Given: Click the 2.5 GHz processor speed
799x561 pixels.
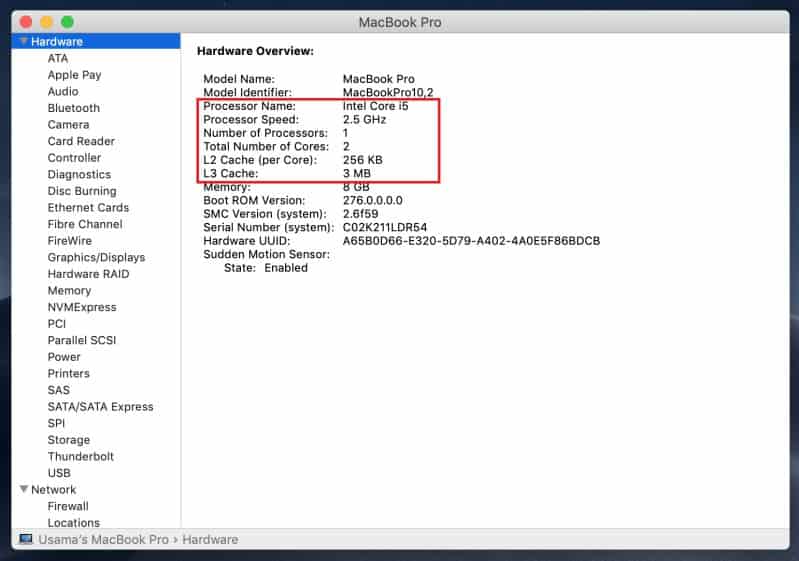Looking at the screenshot, I should 364,119.
